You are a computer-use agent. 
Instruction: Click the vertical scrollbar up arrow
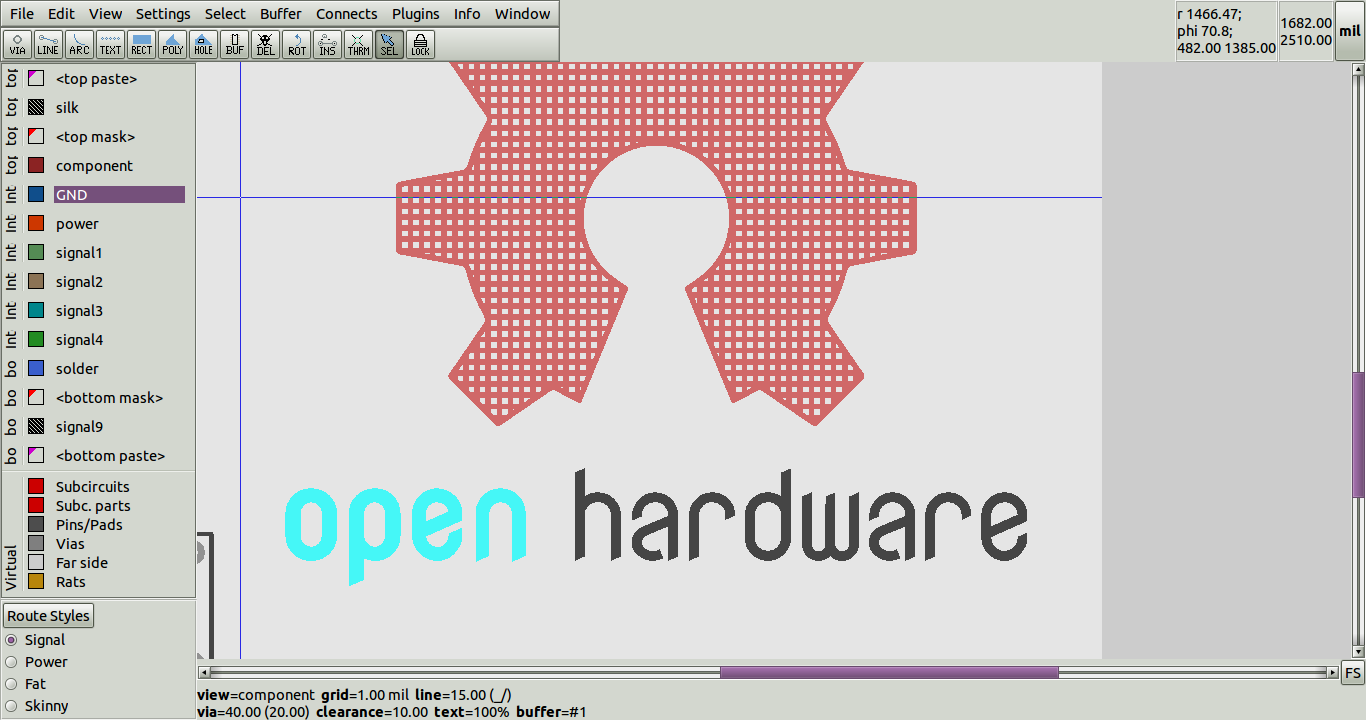1358,70
